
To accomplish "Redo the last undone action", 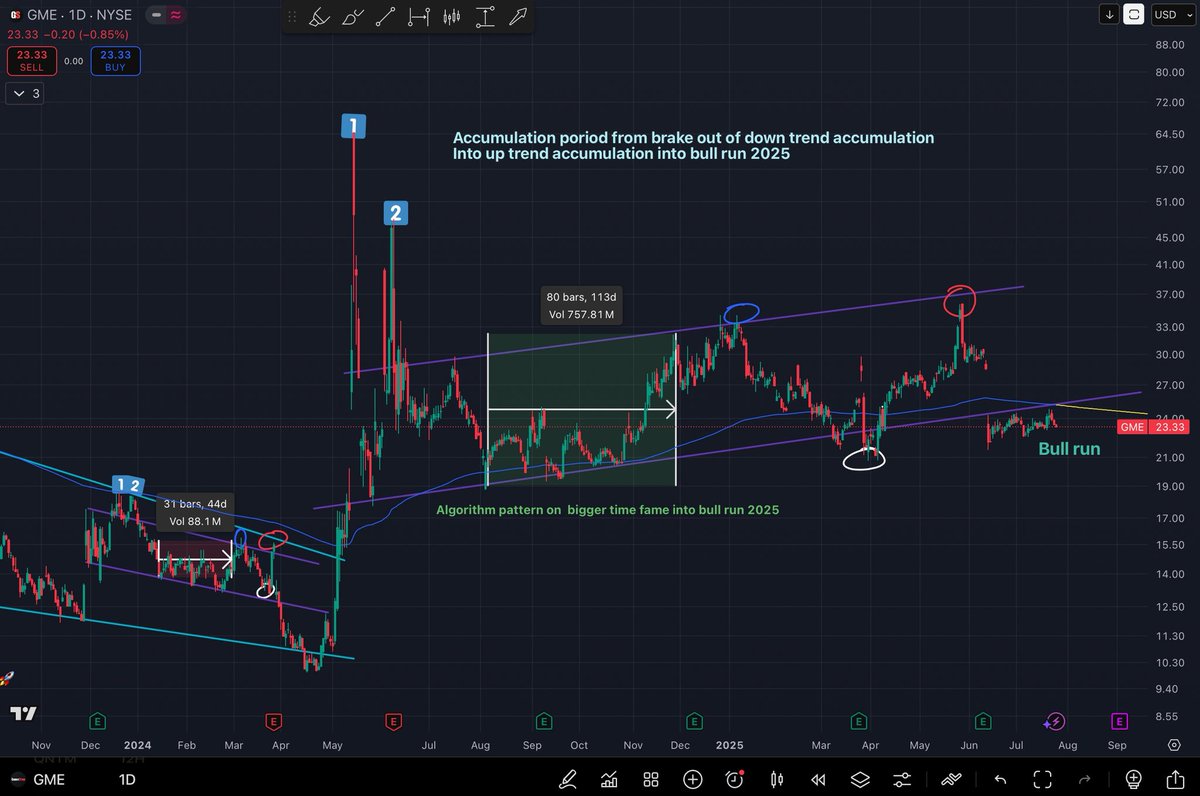I will [1084, 779].
